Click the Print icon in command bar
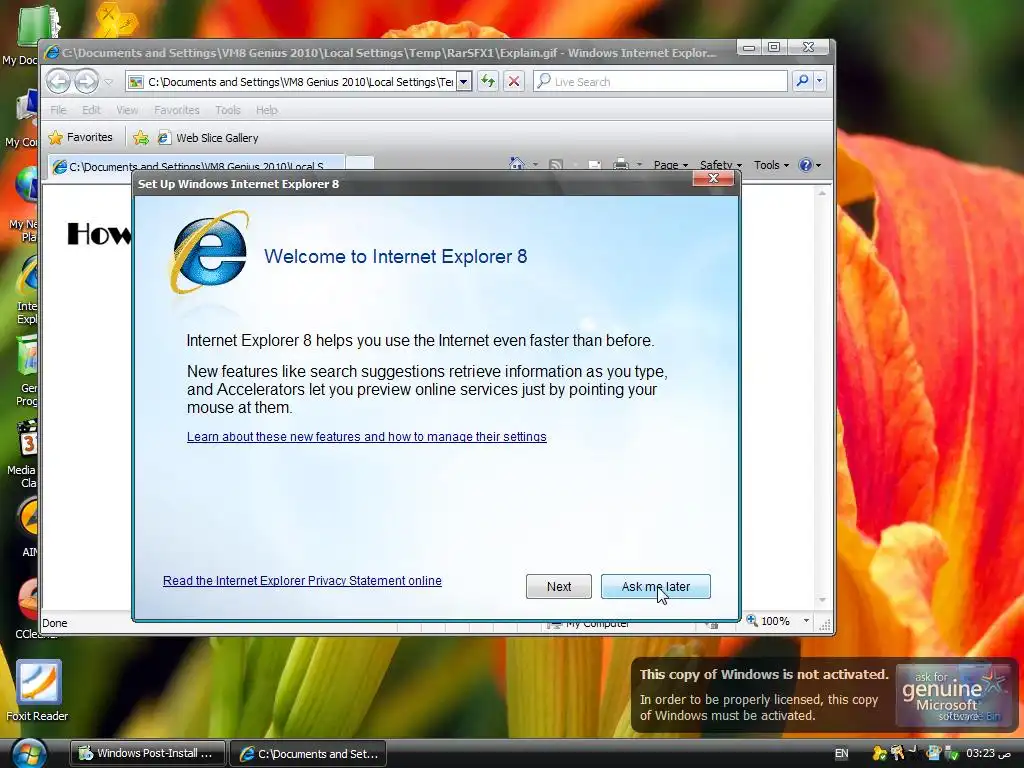1024x768 pixels. 620,165
